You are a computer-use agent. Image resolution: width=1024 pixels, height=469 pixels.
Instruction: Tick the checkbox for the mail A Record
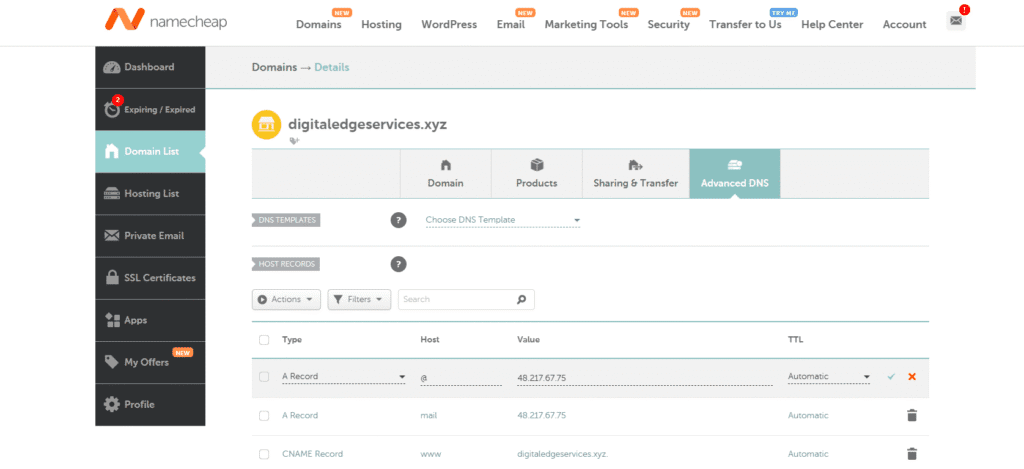pos(264,415)
